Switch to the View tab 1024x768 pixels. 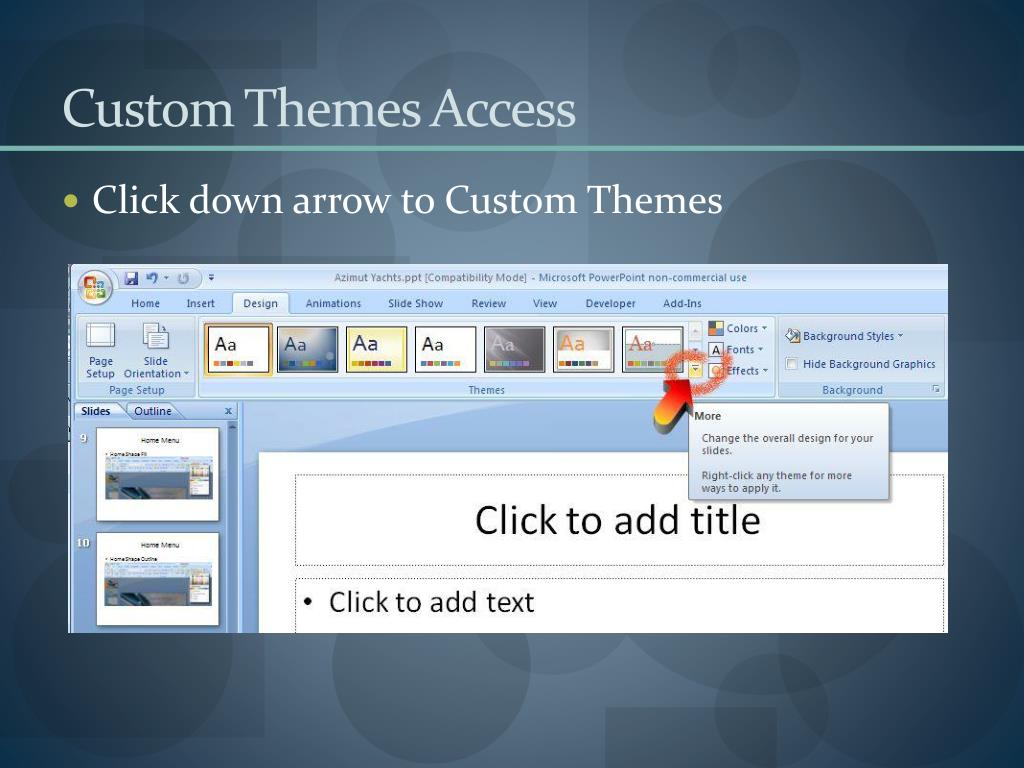click(x=545, y=303)
